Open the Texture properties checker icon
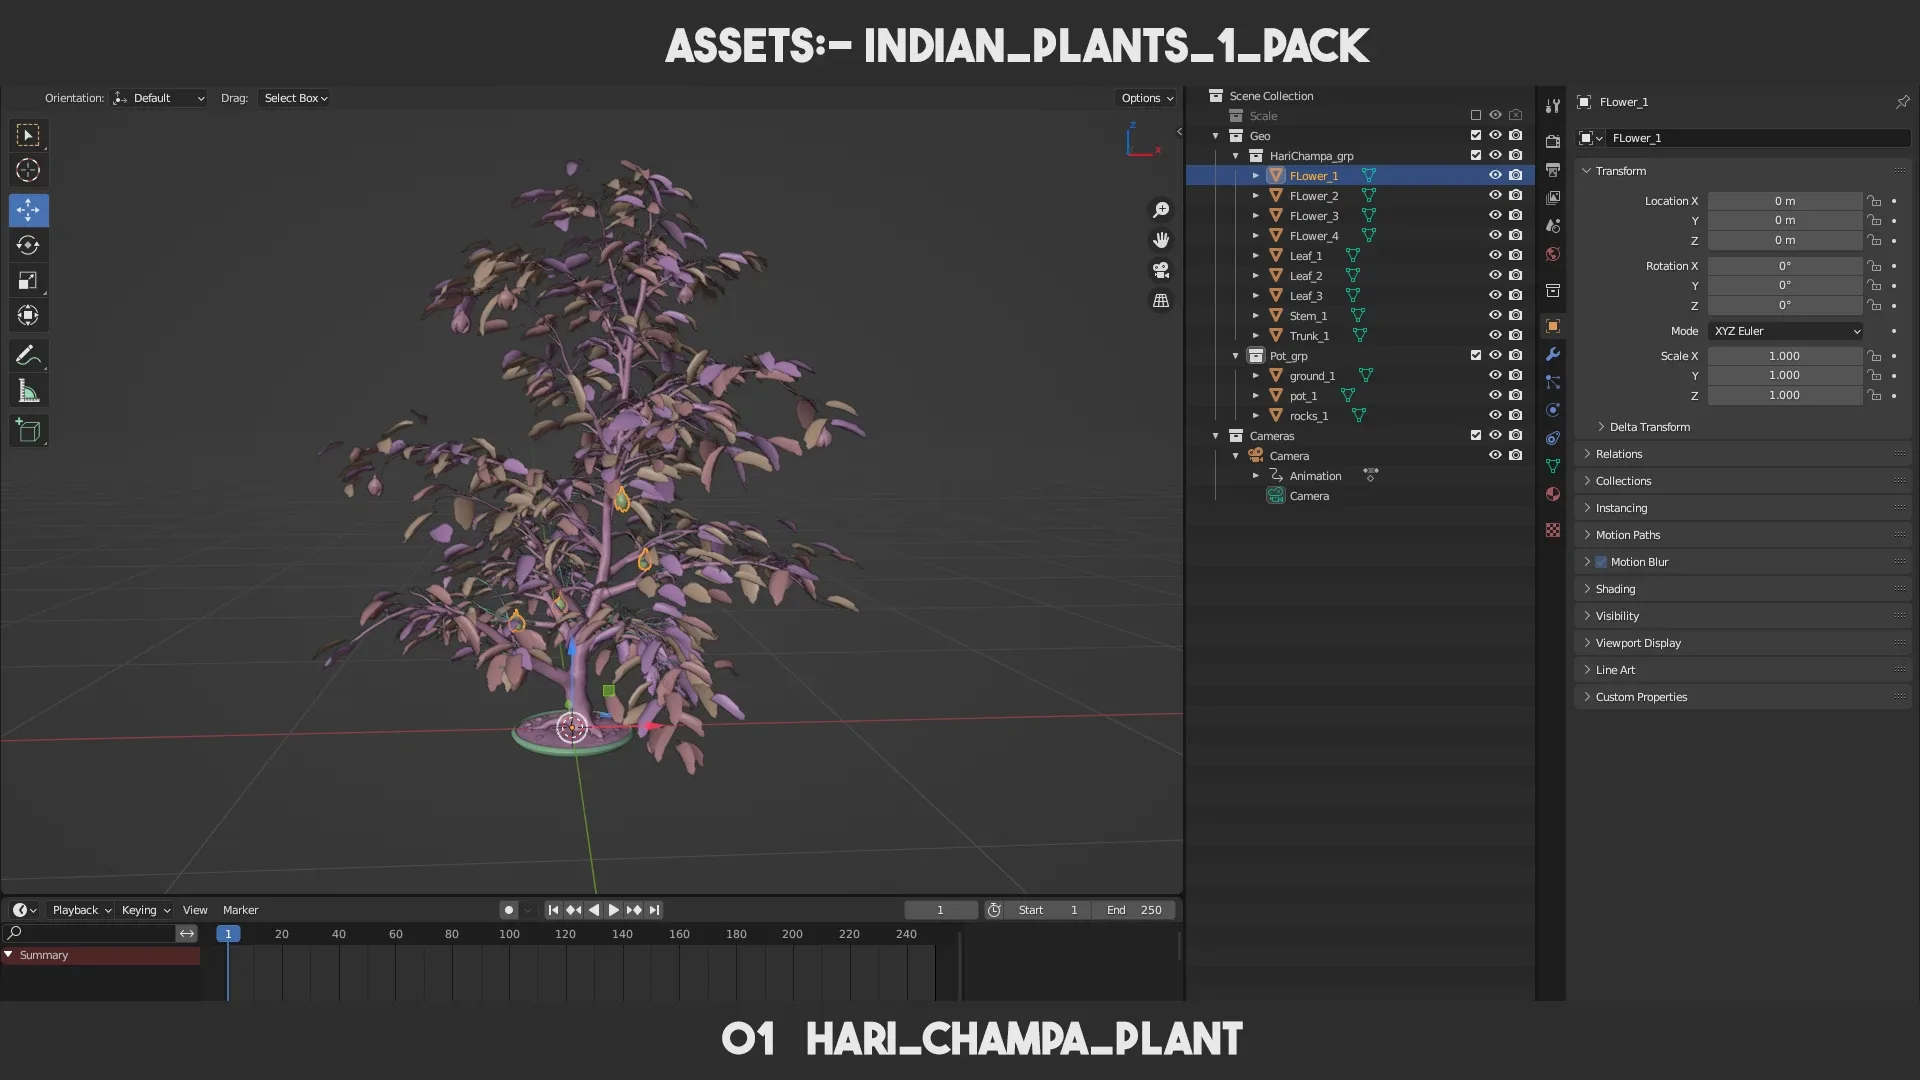The image size is (1920, 1080). pos(1552,530)
